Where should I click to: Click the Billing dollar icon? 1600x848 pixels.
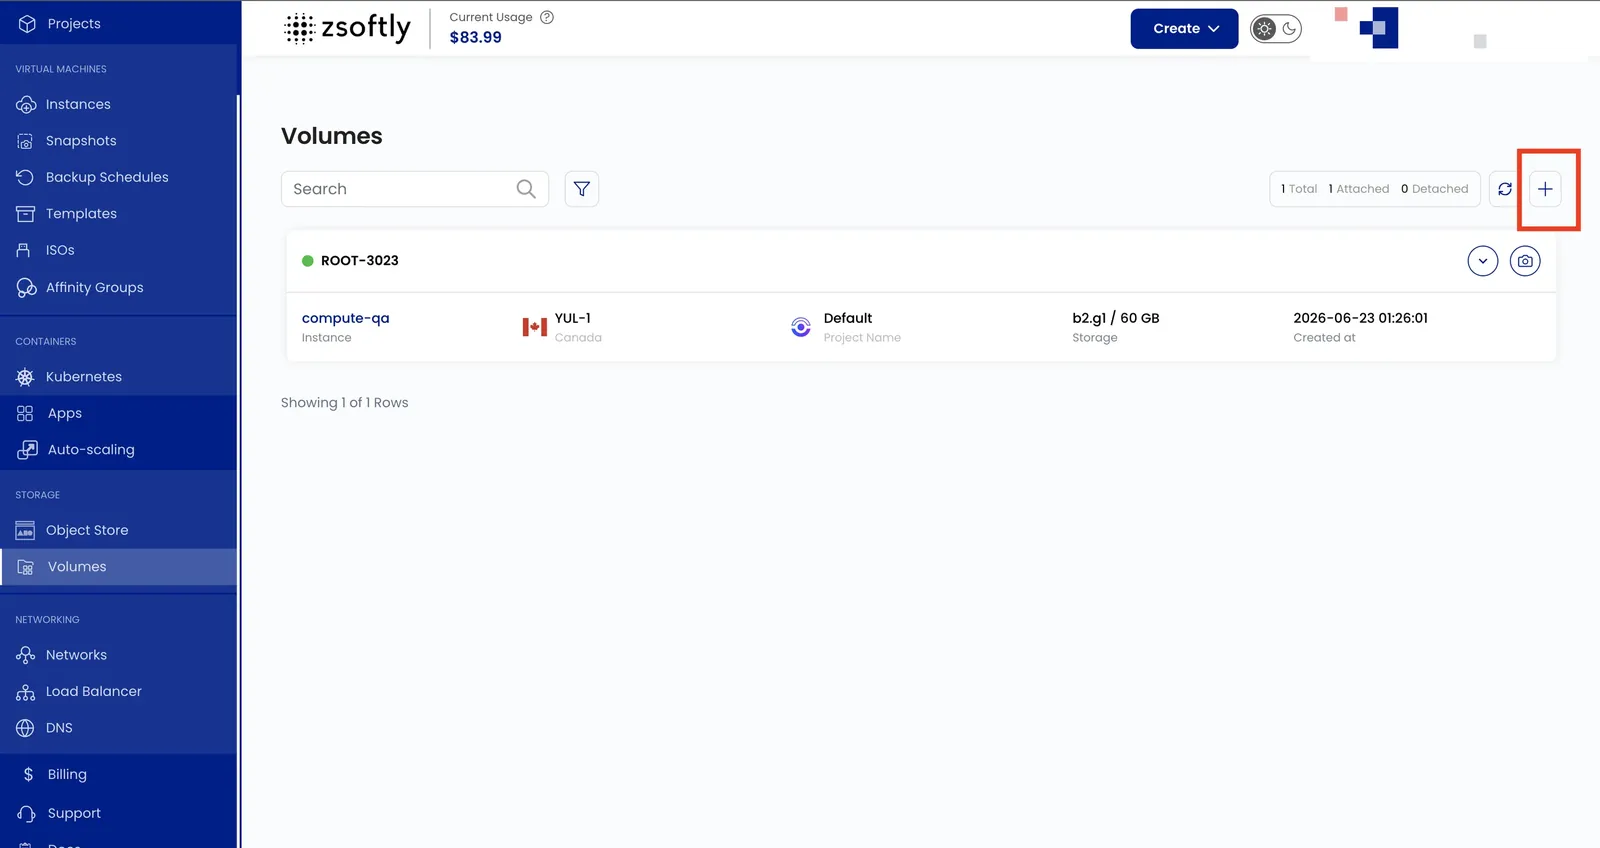tap(28, 774)
